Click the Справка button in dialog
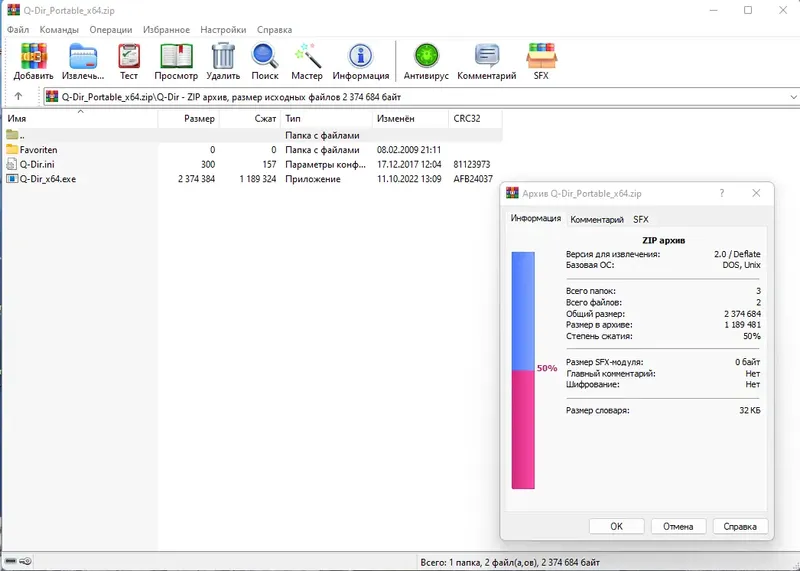Viewport: 800px width, 571px height. [740, 526]
